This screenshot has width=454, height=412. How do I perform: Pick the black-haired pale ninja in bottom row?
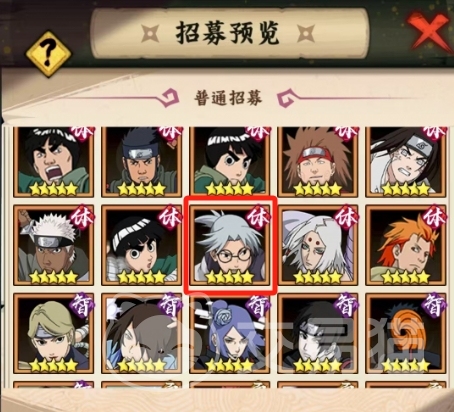pos(318,333)
